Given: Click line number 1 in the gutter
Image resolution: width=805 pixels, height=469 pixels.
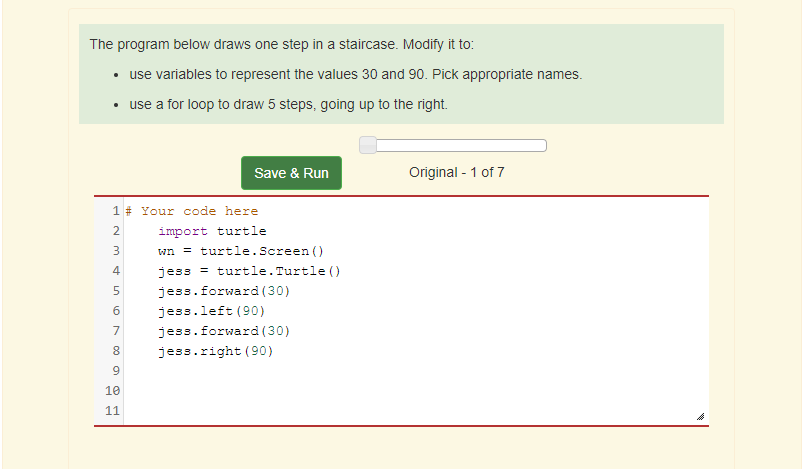Looking at the screenshot, I should [116, 211].
